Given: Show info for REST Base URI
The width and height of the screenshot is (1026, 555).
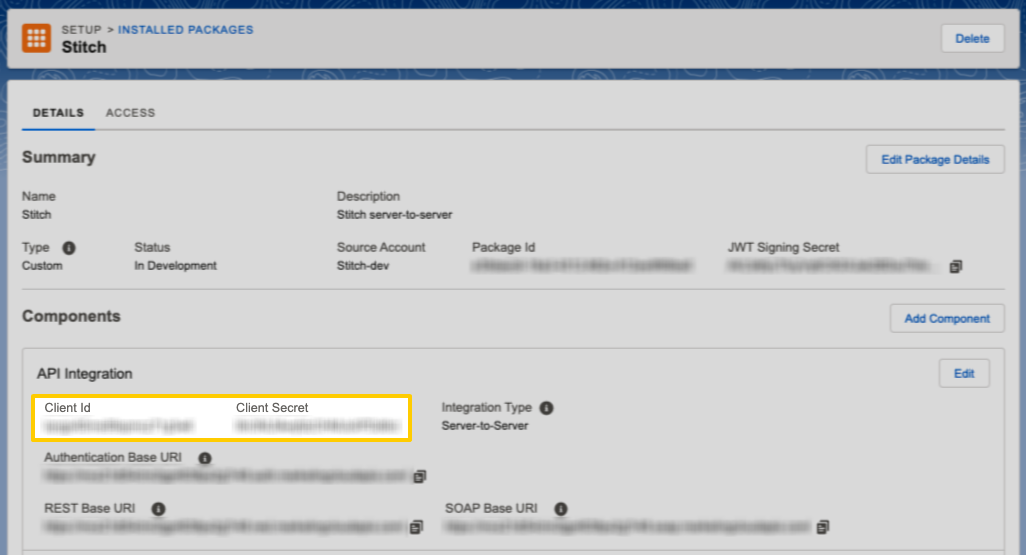Looking at the screenshot, I should [158, 509].
